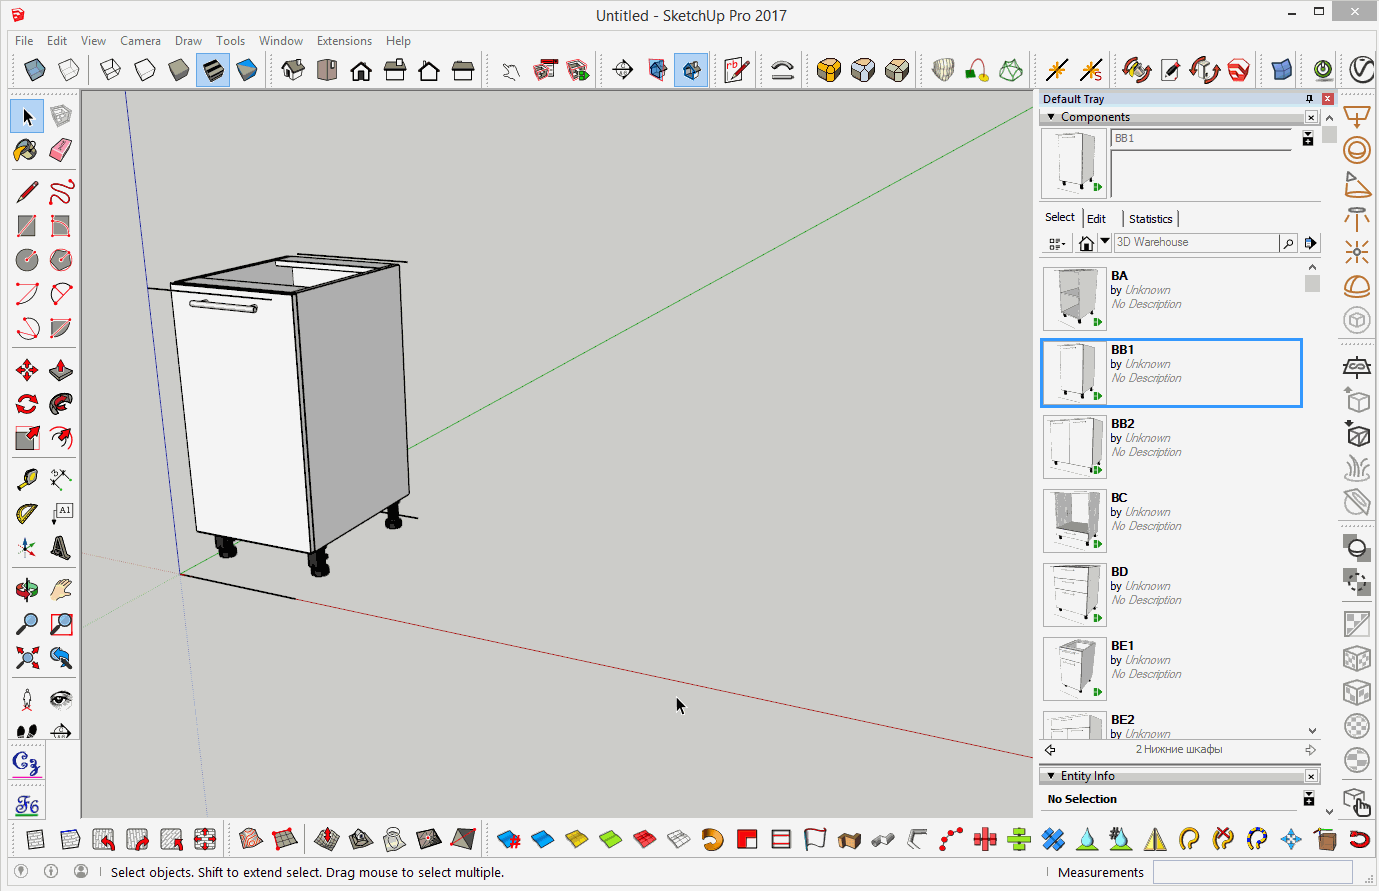This screenshot has height=891, width=1379.
Task: Open the collection navigation dropdown arrow
Action: point(1105,242)
